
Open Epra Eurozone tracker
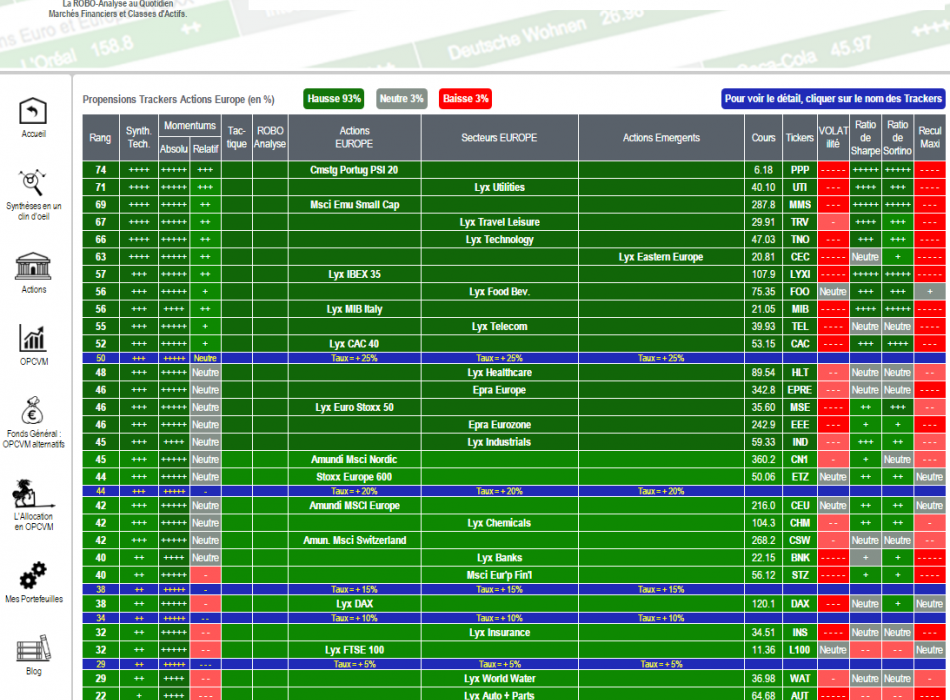pyautogui.click(x=499, y=425)
